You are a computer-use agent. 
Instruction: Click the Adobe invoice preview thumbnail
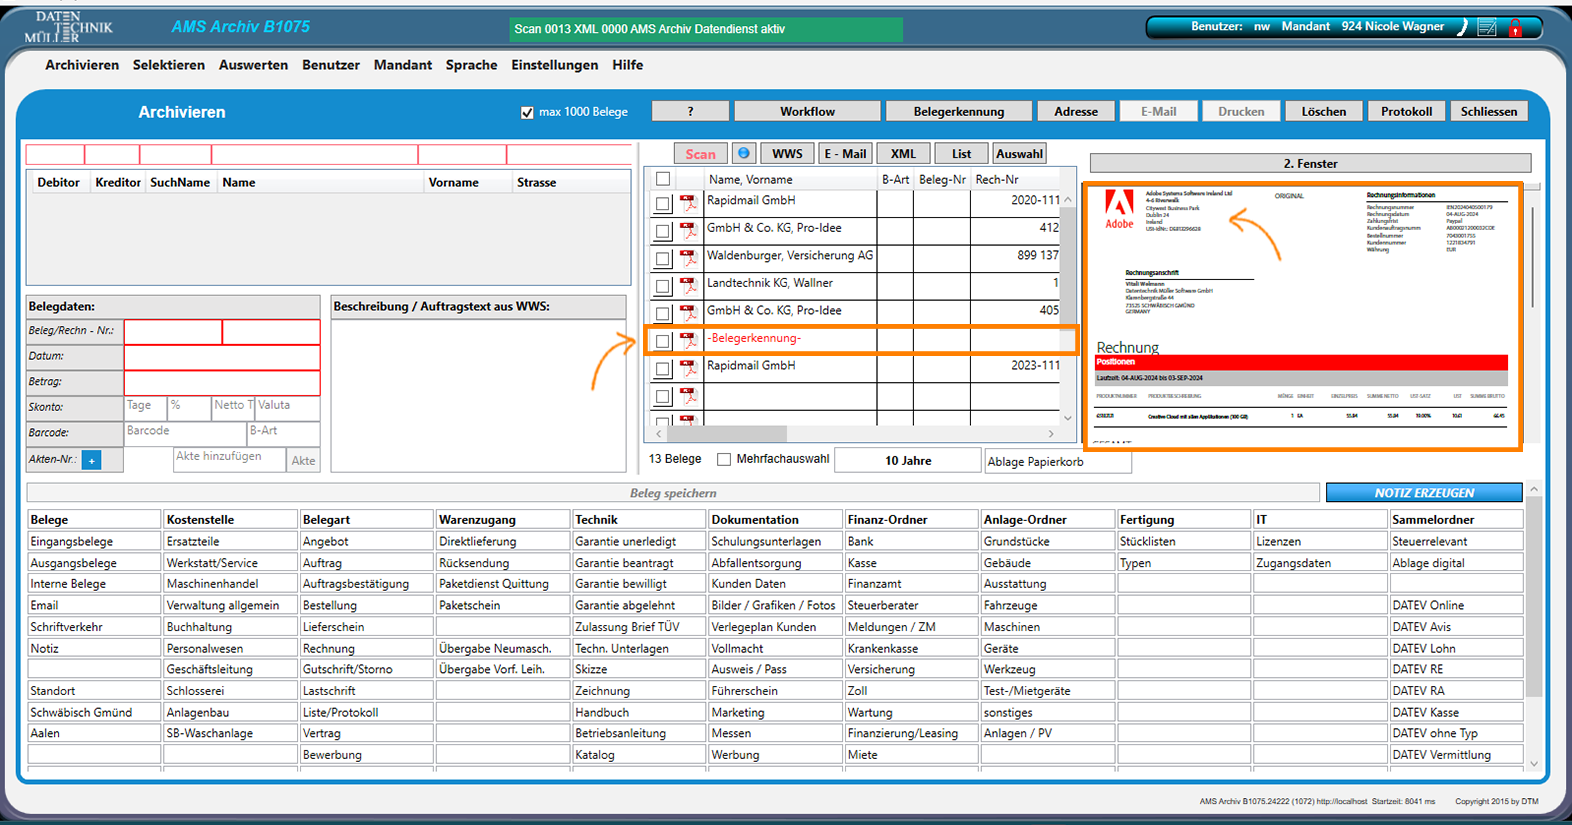click(1302, 316)
